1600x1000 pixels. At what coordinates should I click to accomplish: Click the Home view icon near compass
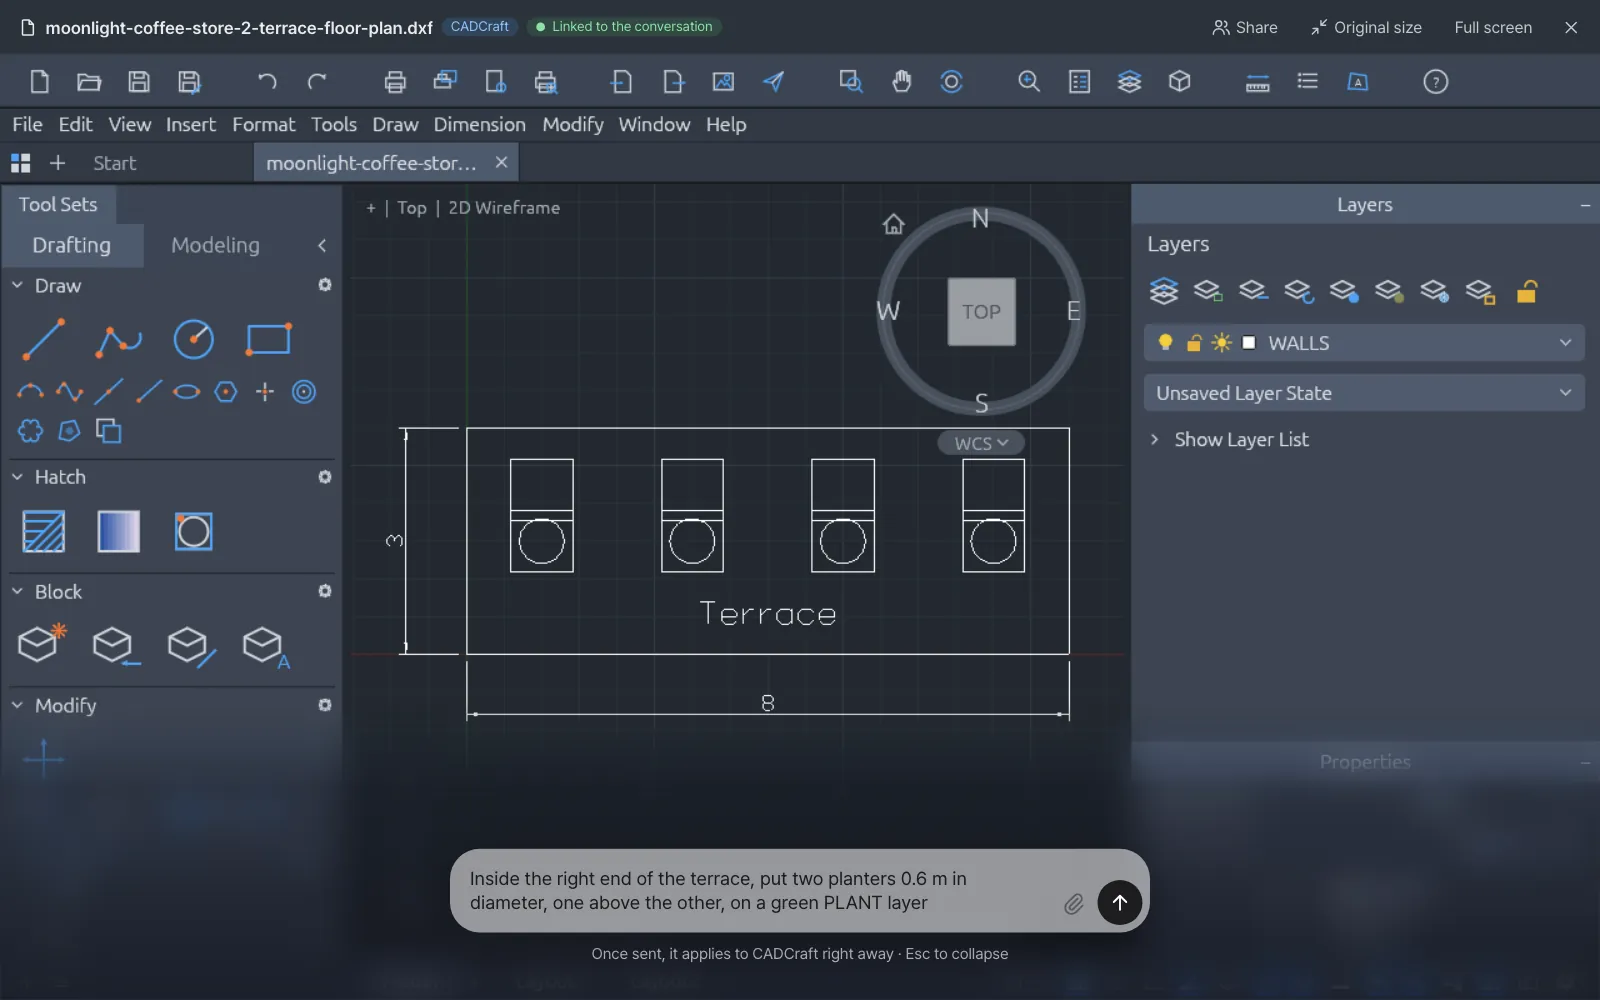pos(893,224)
